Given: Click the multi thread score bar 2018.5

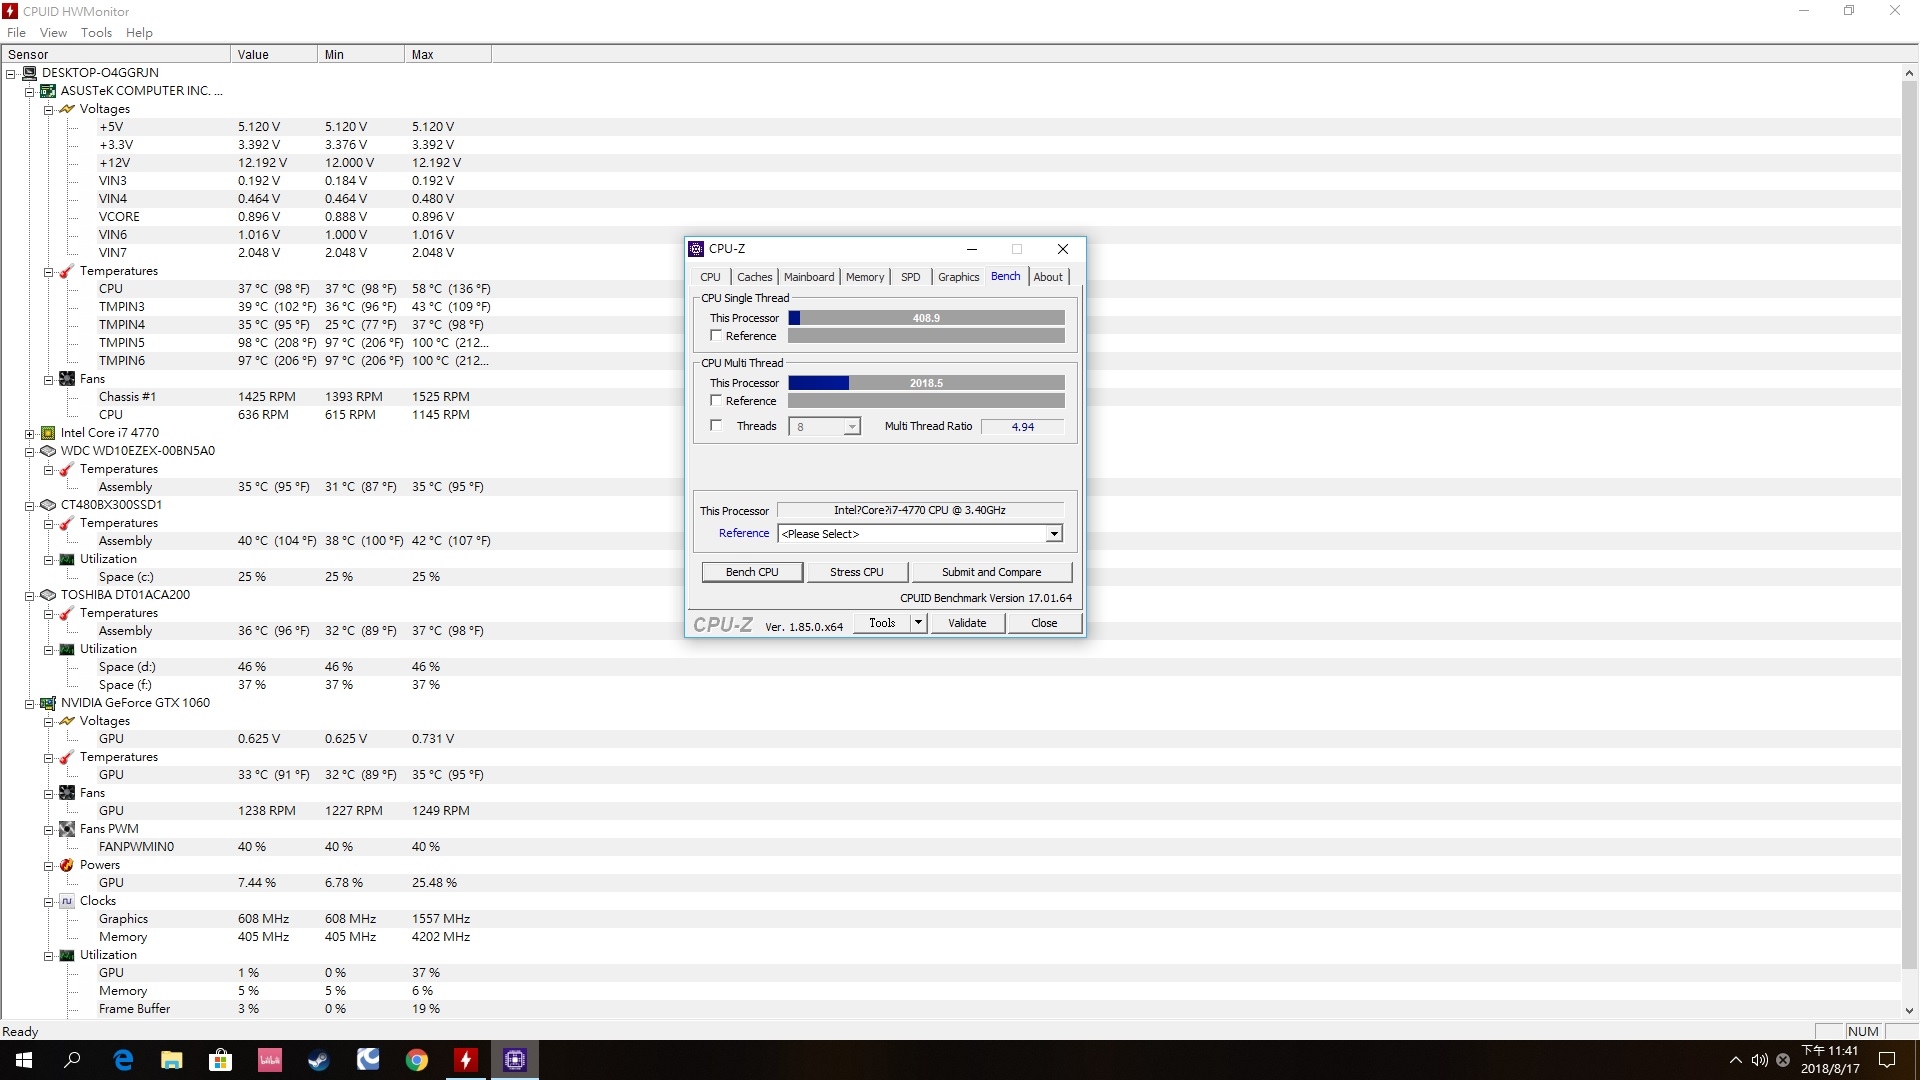Looking at the screenshot, I should coord(926,383).
